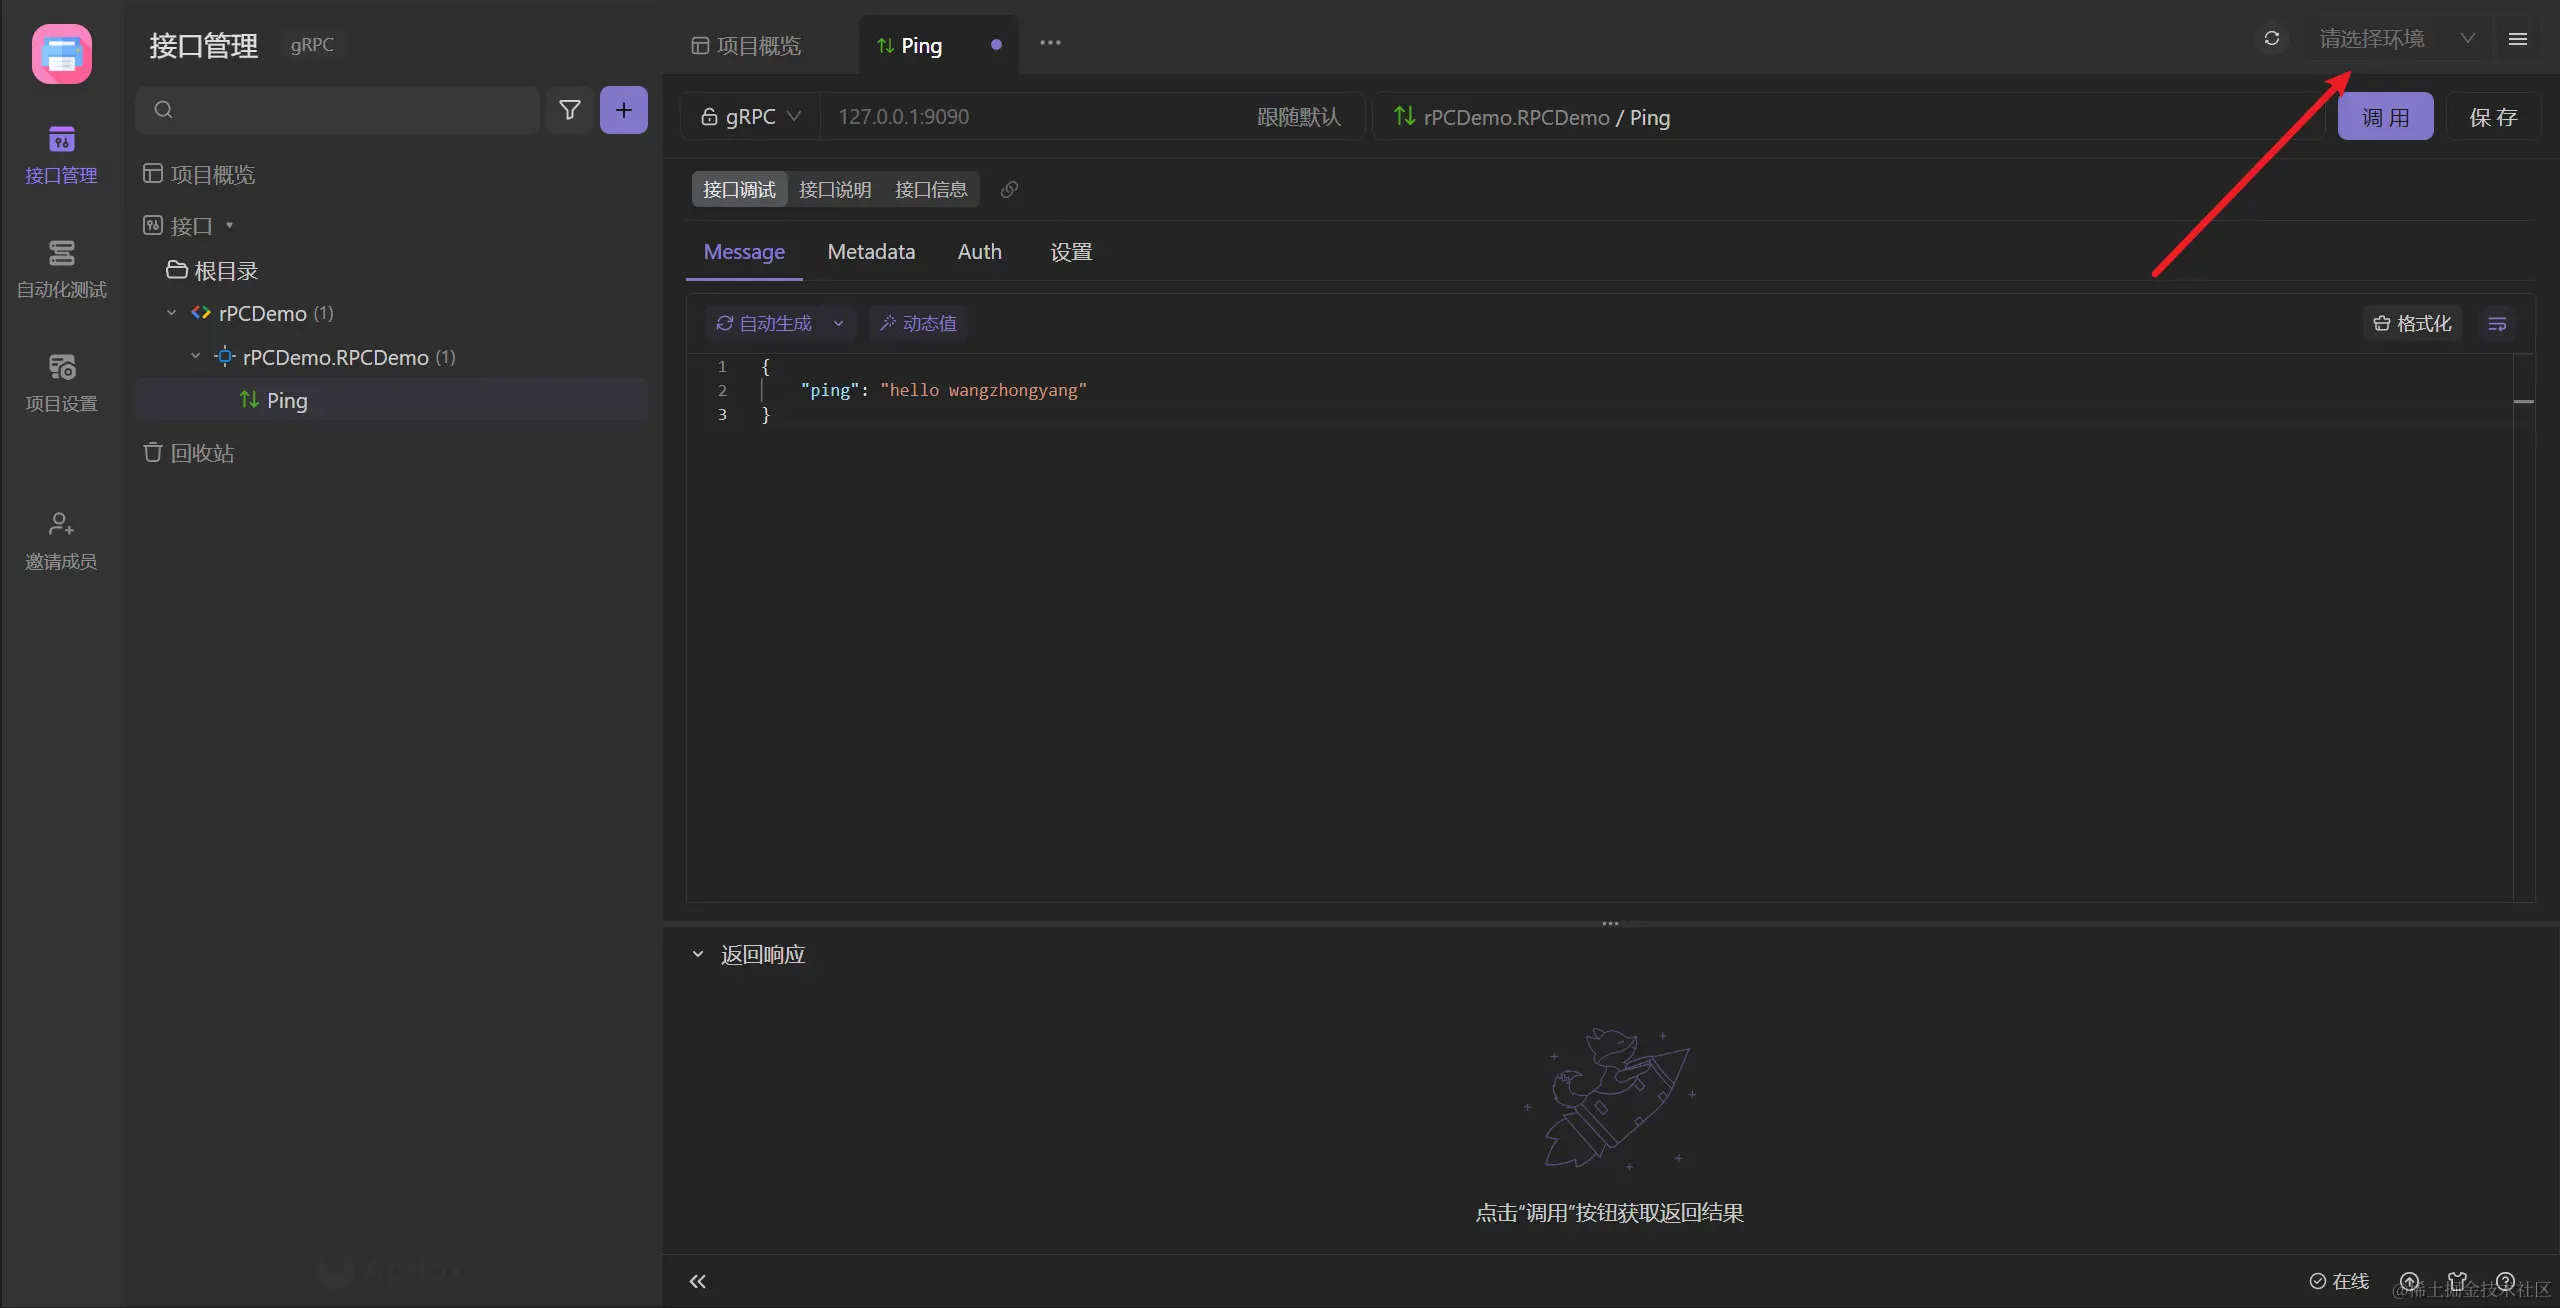
Task: Click the 调用 invoke button
Action: 2384,117
